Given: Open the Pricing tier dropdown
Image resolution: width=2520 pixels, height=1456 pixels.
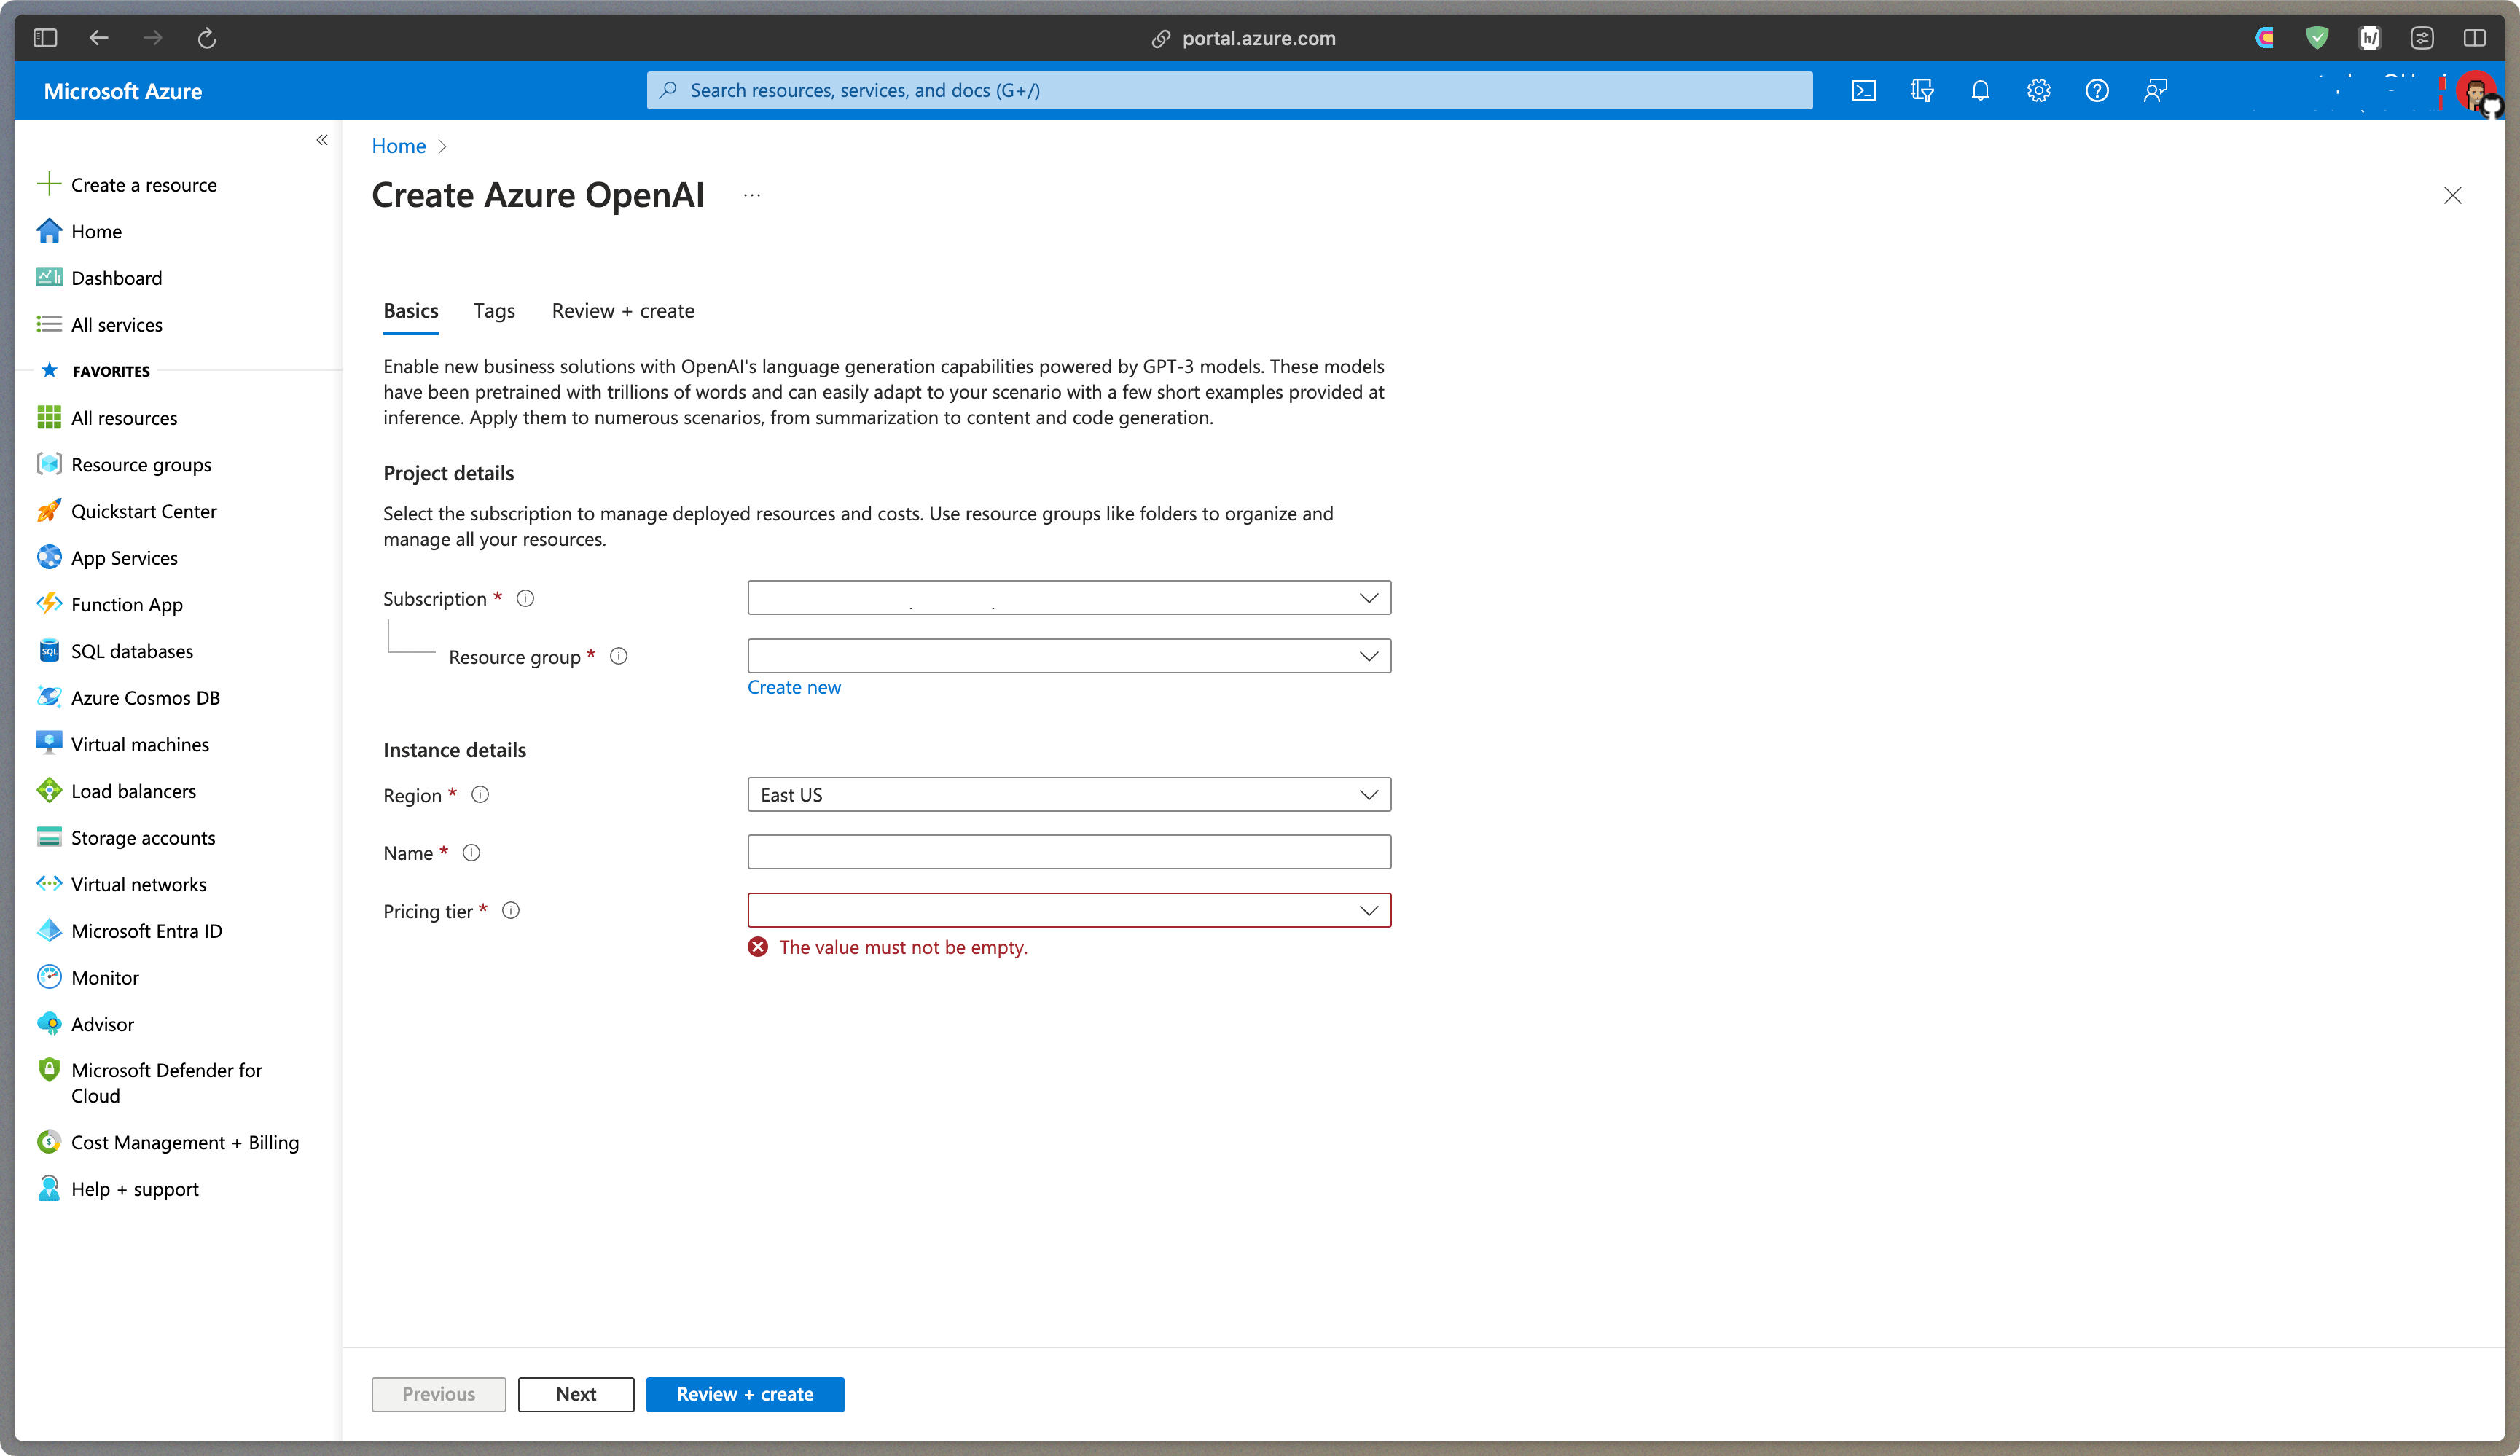Looking at the screenshot, I should click(x=1068, y=910).
